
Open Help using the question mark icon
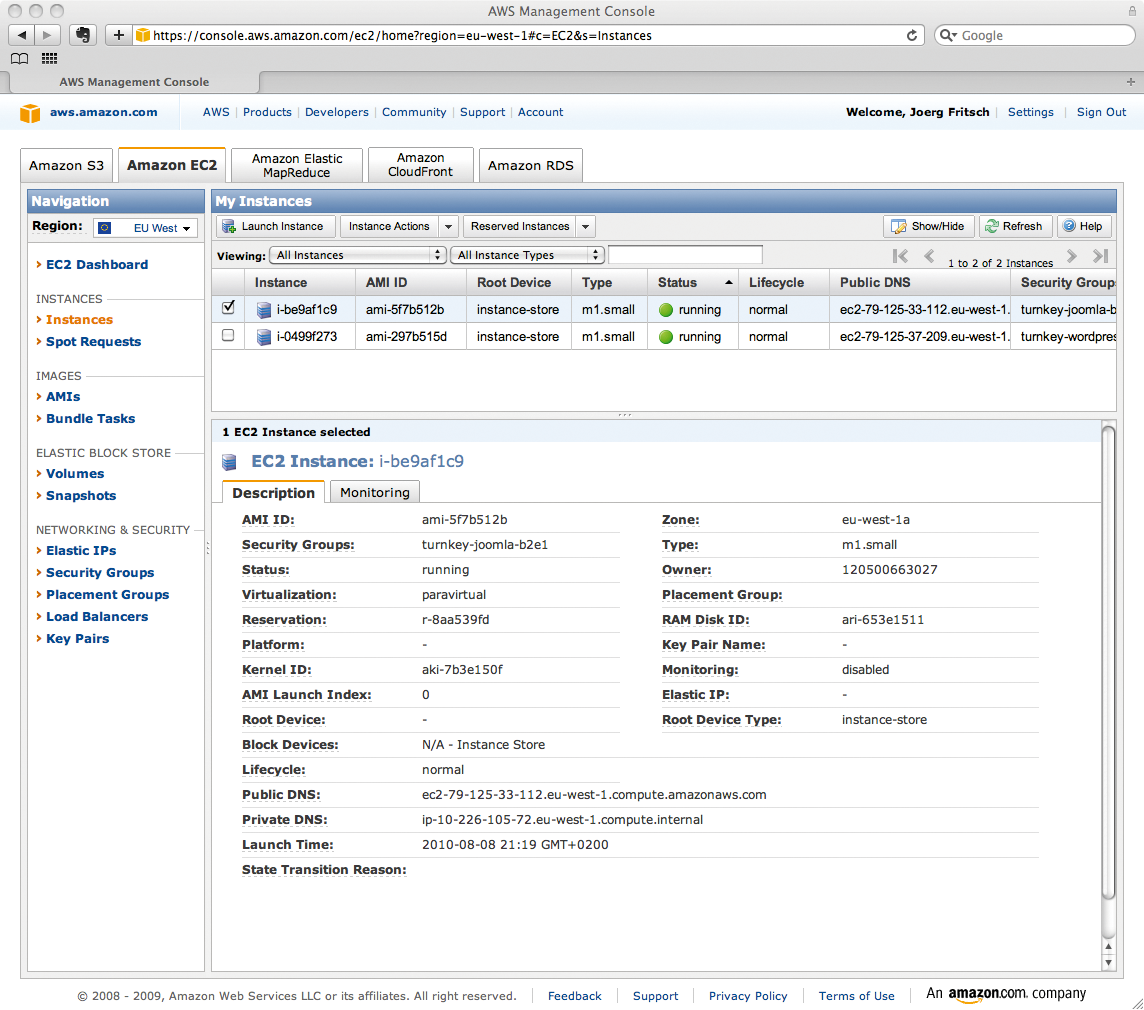click(x=1069, y=226)
